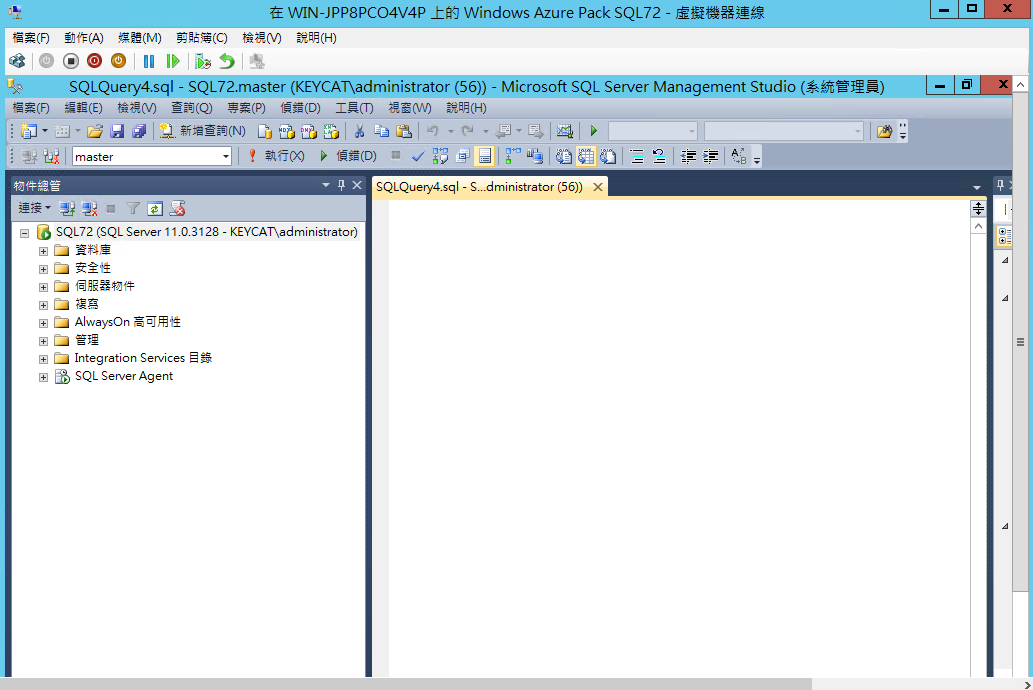
Task: Click the Activity Monitor icon
Action: (565, 131)
